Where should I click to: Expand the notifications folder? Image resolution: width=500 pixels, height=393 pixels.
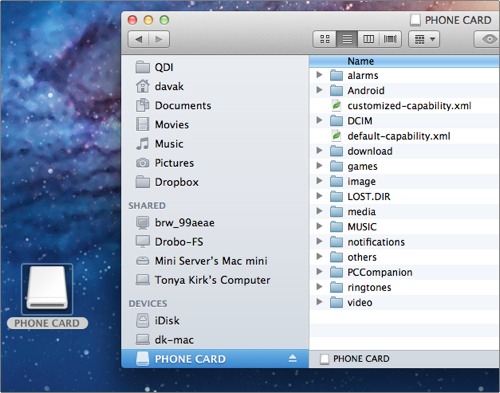pyautogui.click(x=319, y=241)
